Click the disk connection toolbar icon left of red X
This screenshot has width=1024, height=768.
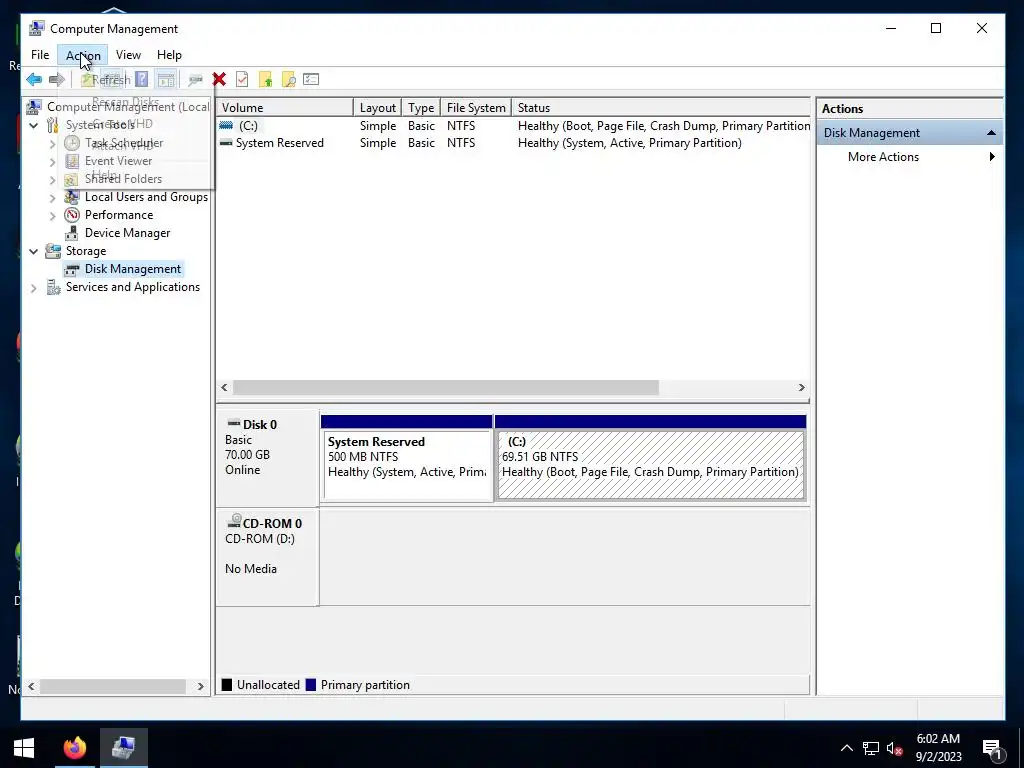[195, 80]
